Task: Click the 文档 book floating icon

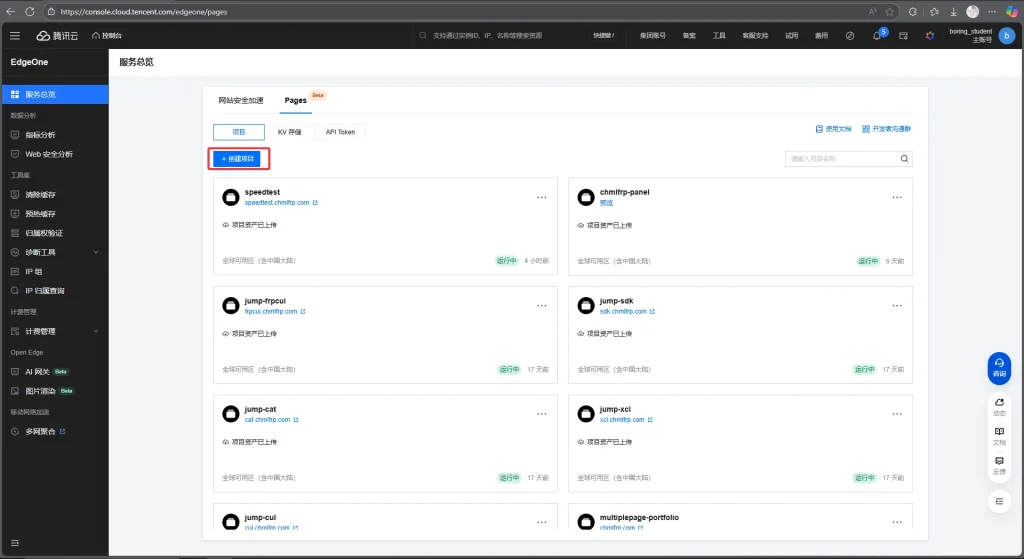Action: 999,436
